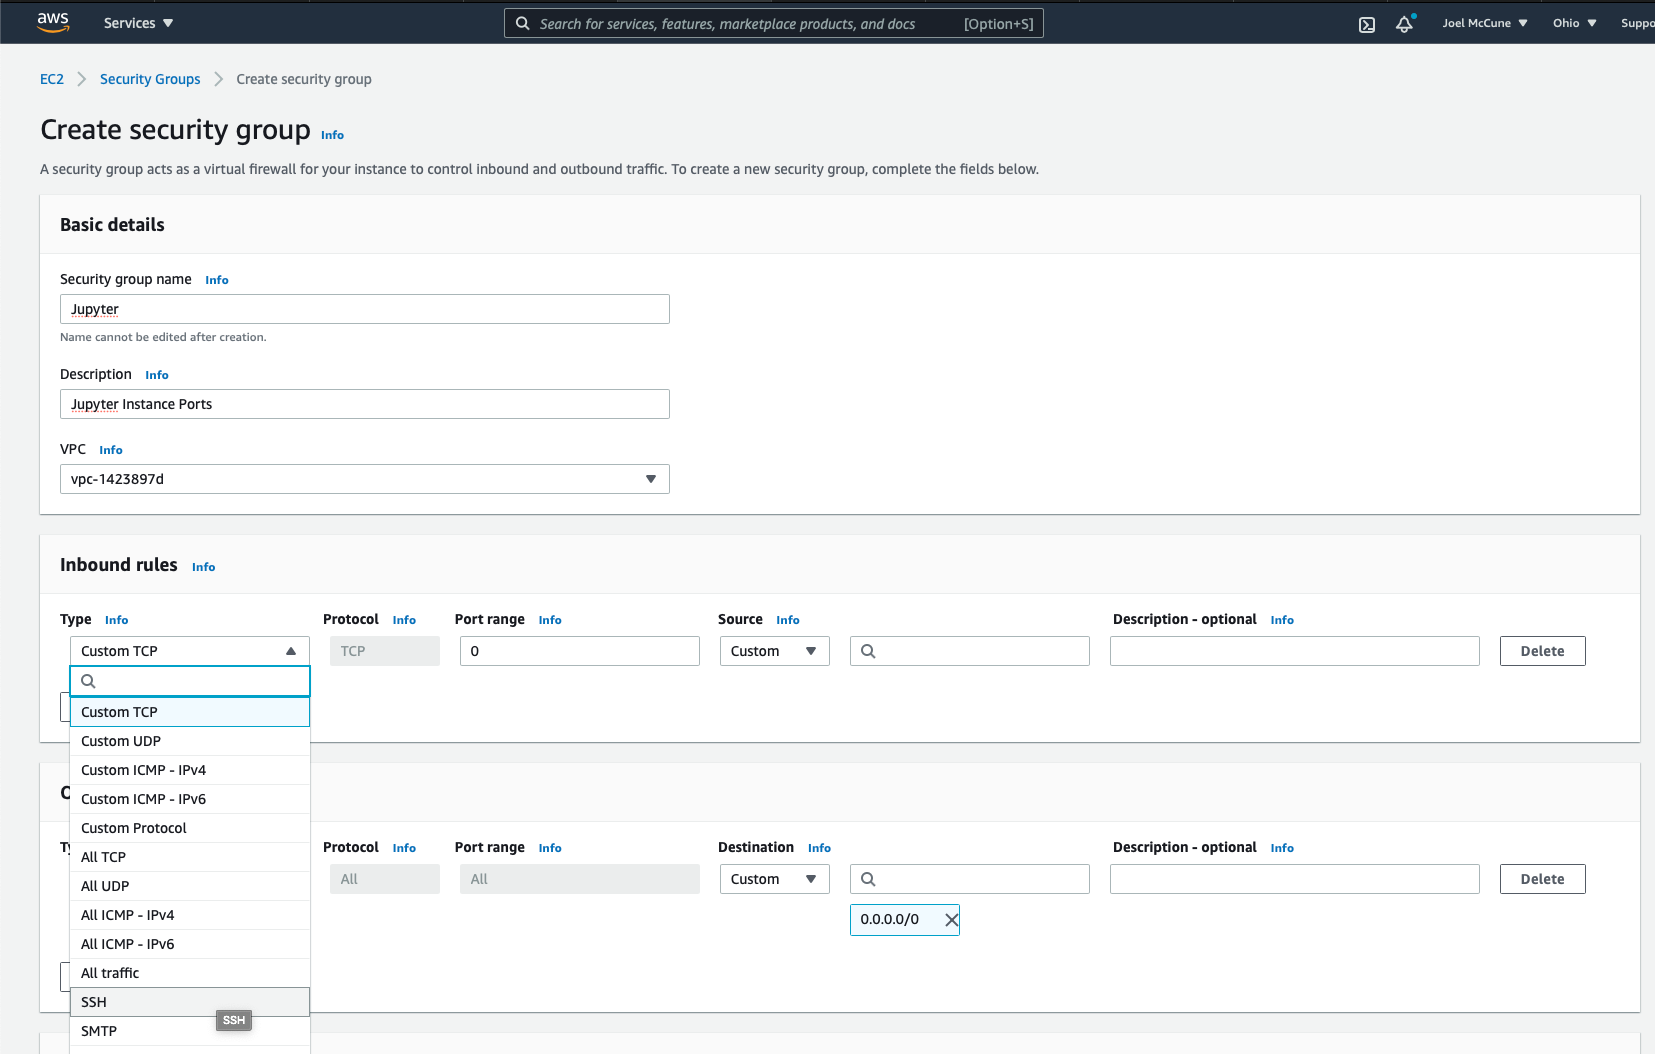This screenshot has height=1054, width=1655.
Task: Focus the inbound rule description field
Action: pyautogui.click(x=1295, y=651)
